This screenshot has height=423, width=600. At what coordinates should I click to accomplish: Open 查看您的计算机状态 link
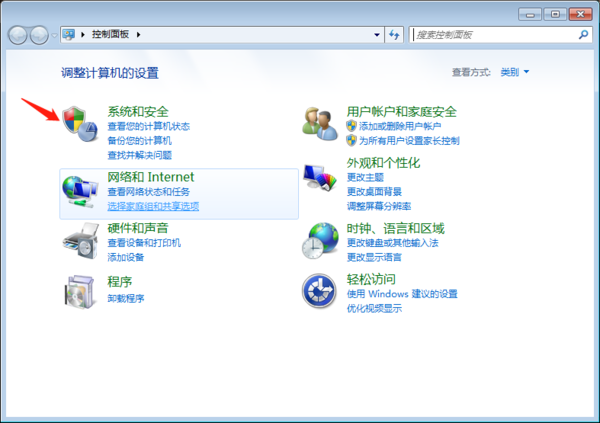(x=148, y=126)
